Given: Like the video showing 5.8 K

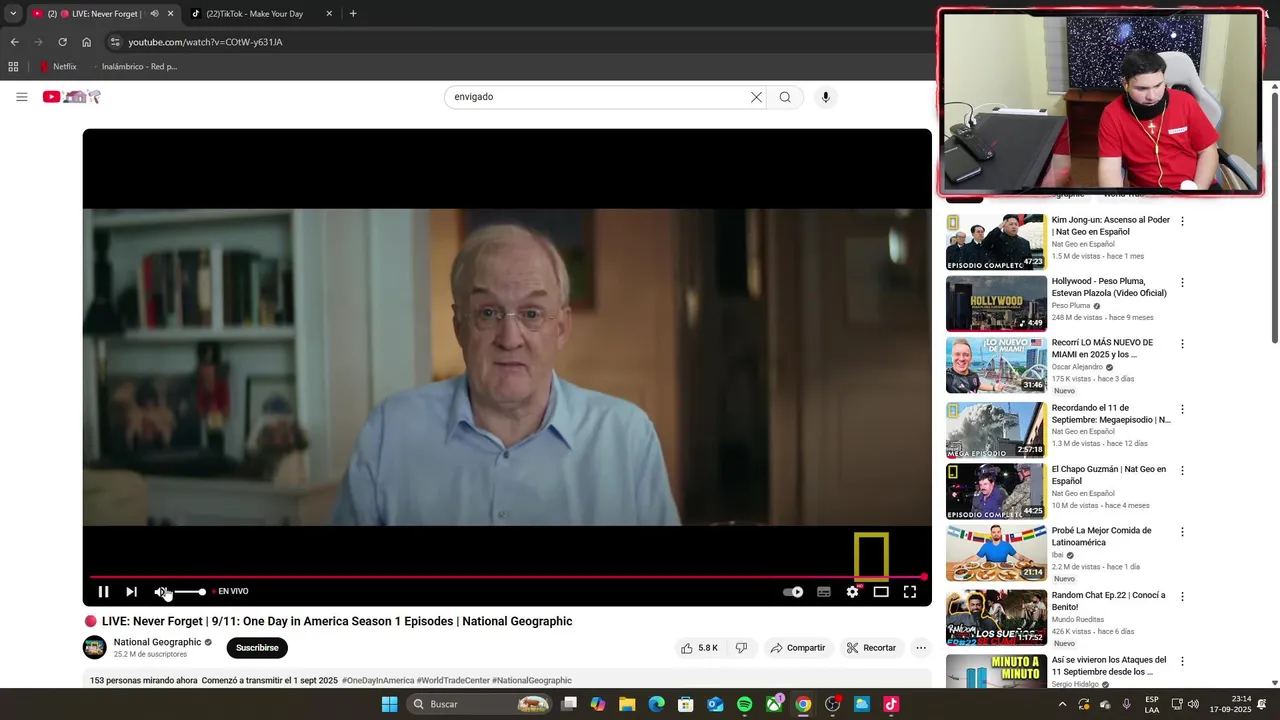Looking at the screenshot, I should (x=700, y=648).
